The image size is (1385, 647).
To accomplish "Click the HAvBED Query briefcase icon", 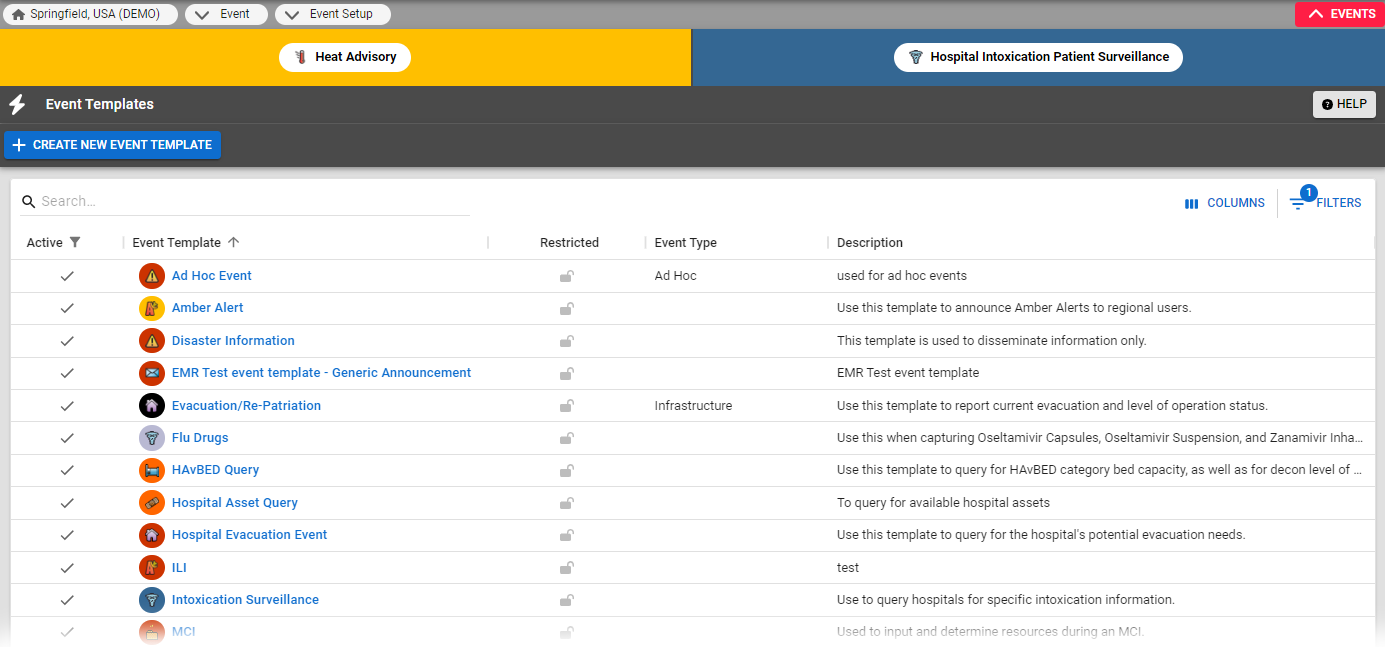I will pos(151,470).
